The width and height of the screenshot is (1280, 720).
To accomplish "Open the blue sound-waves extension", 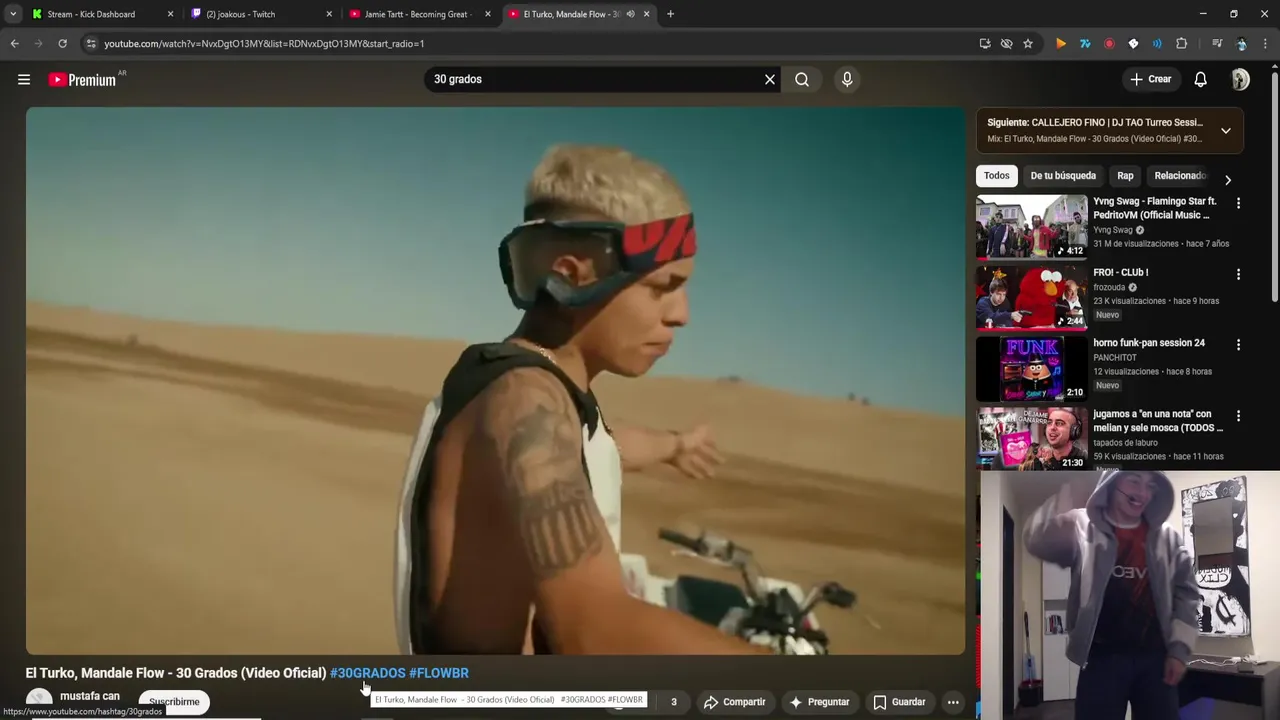I will pos(1157,43).
